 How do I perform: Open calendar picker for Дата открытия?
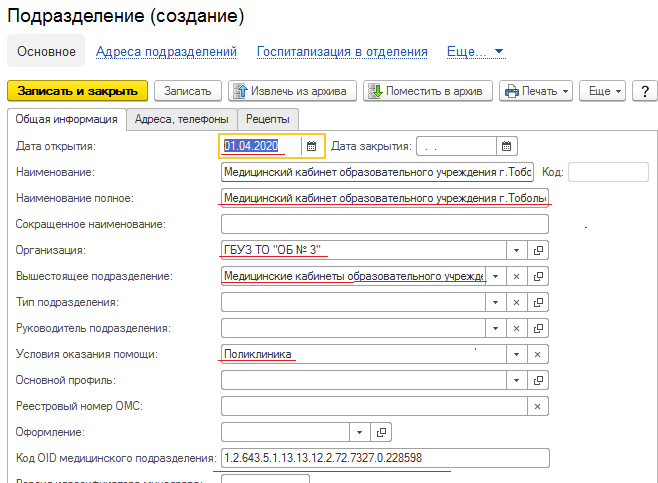(311, 147)
